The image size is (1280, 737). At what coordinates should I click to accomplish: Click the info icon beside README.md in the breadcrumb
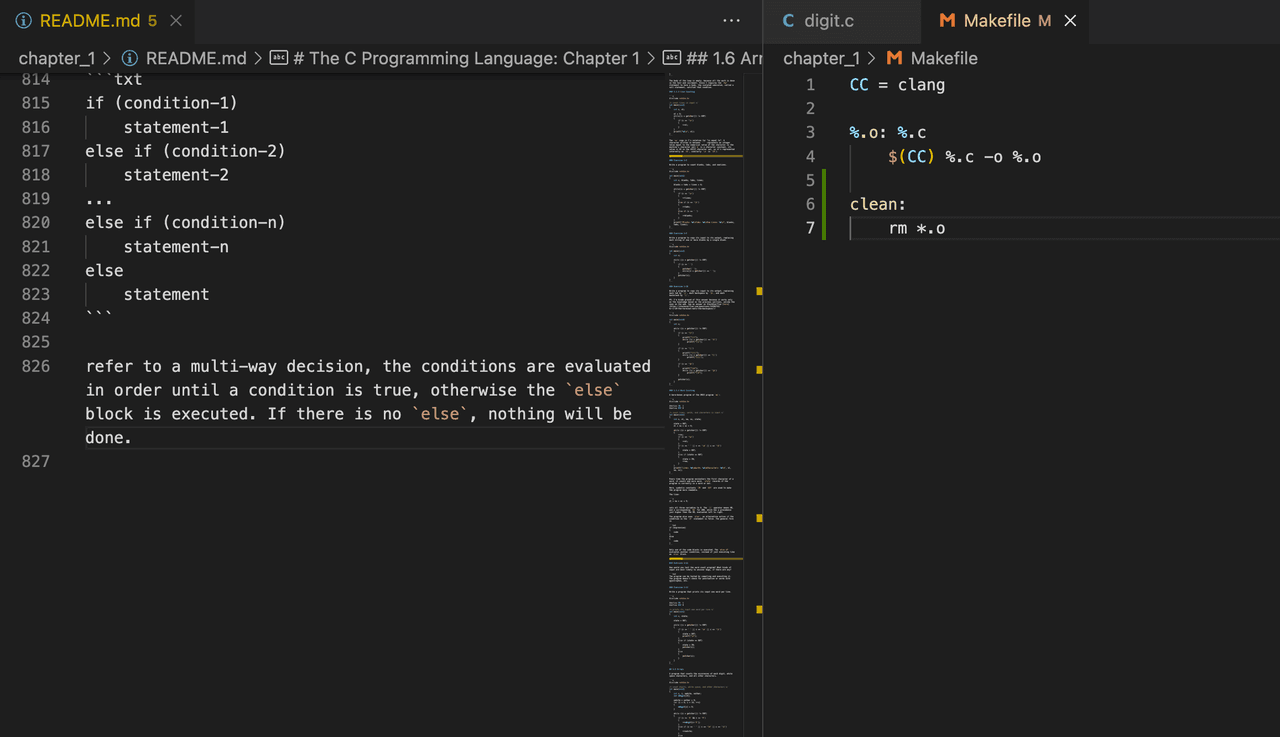point(129,58)
